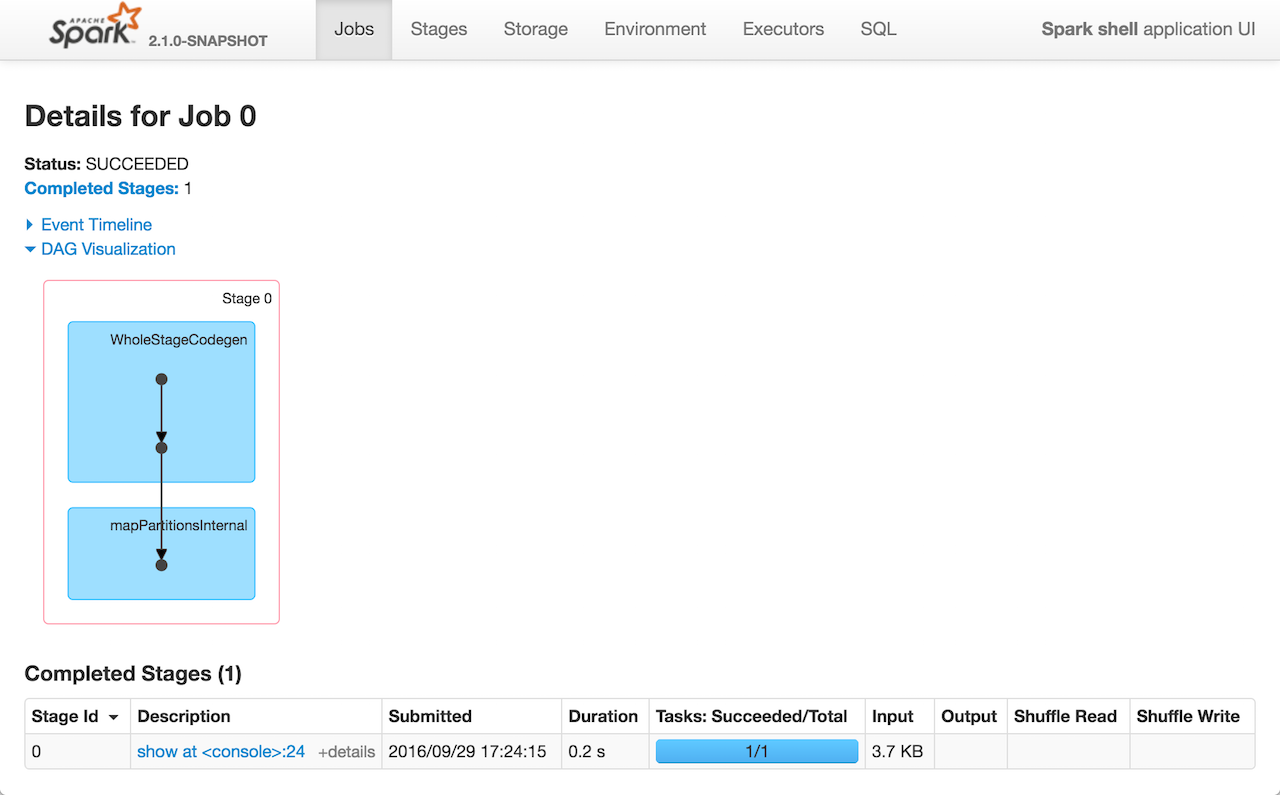Click the node dot in mapPartitionsInternal
This screenshot has height=795, width=1280.
[x=161, y=565]
